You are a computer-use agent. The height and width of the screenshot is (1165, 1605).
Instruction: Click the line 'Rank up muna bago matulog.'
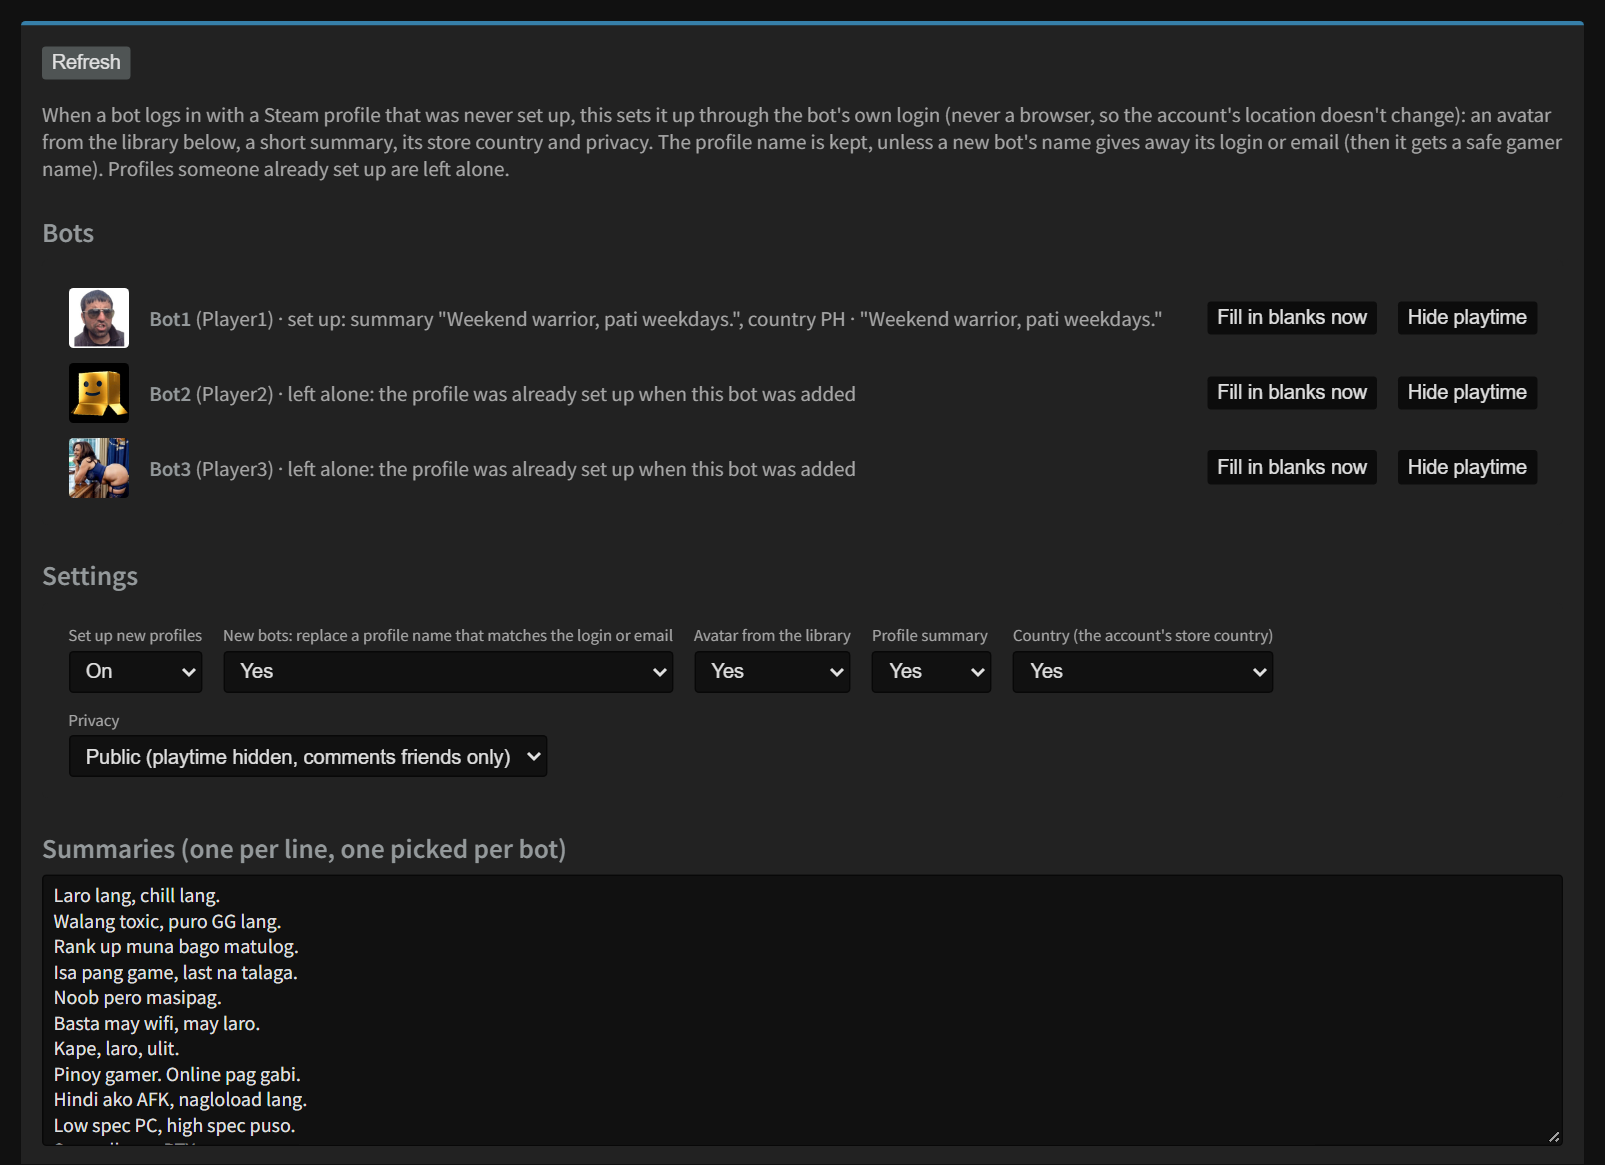tap(176, 947)
